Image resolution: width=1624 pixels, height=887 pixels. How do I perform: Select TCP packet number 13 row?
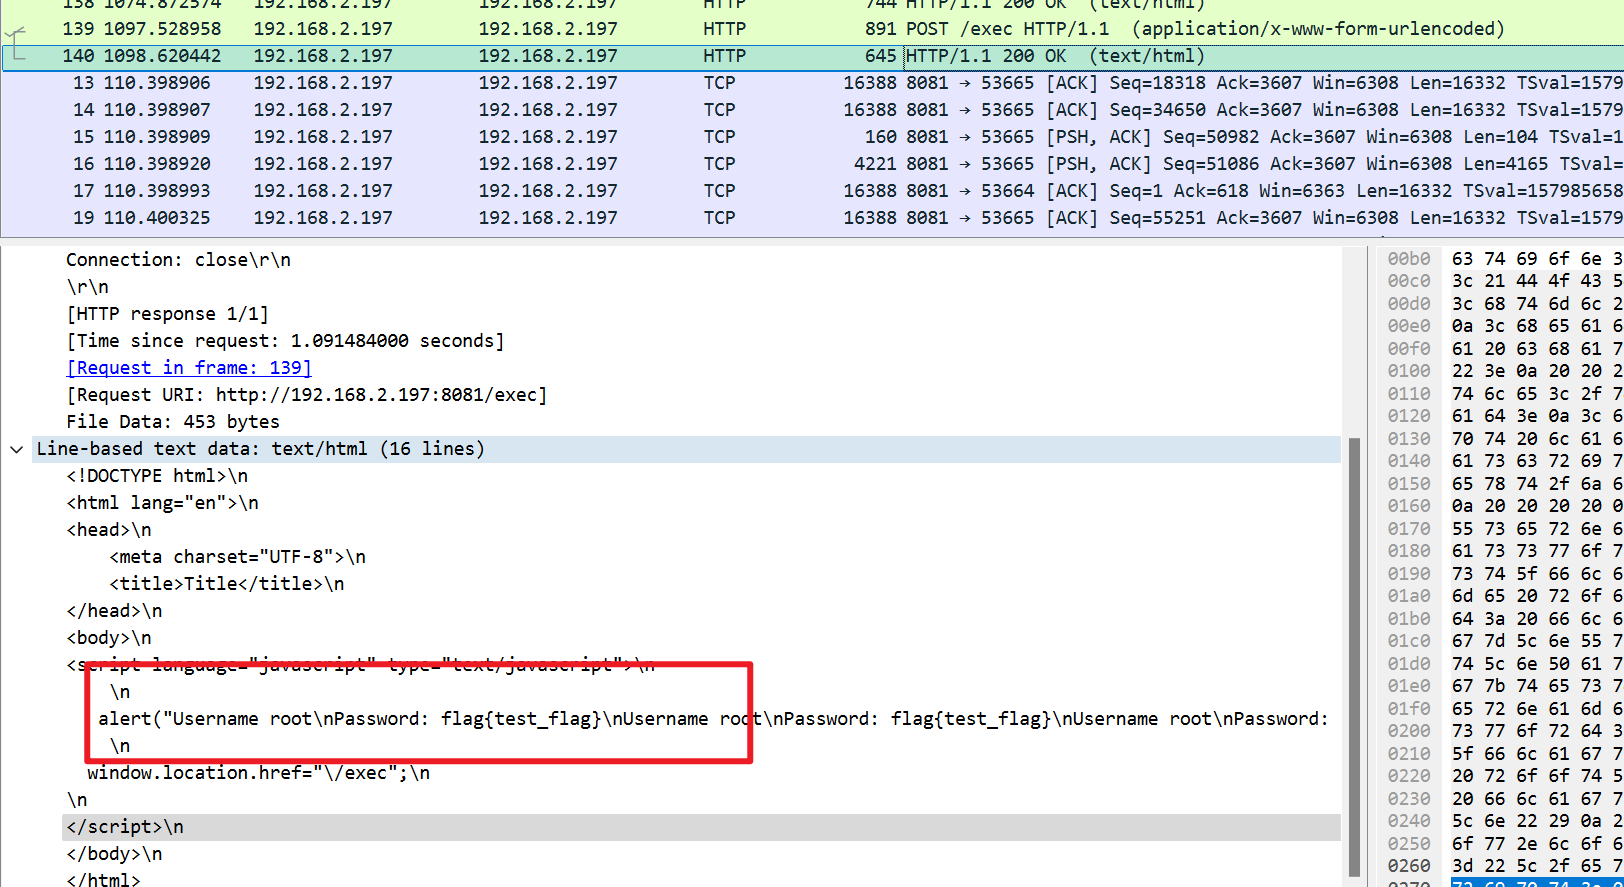coord(812,83)
